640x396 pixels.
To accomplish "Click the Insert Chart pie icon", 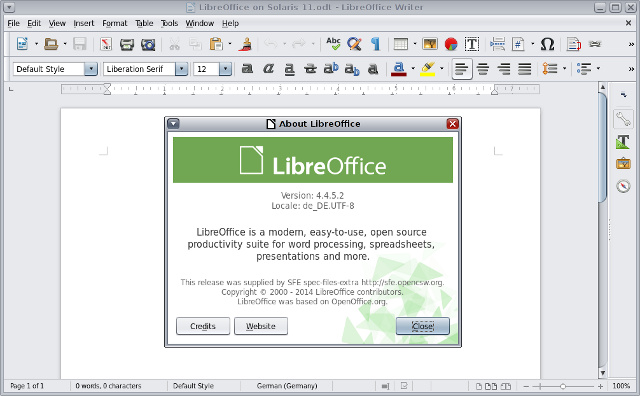I will 451,44.
